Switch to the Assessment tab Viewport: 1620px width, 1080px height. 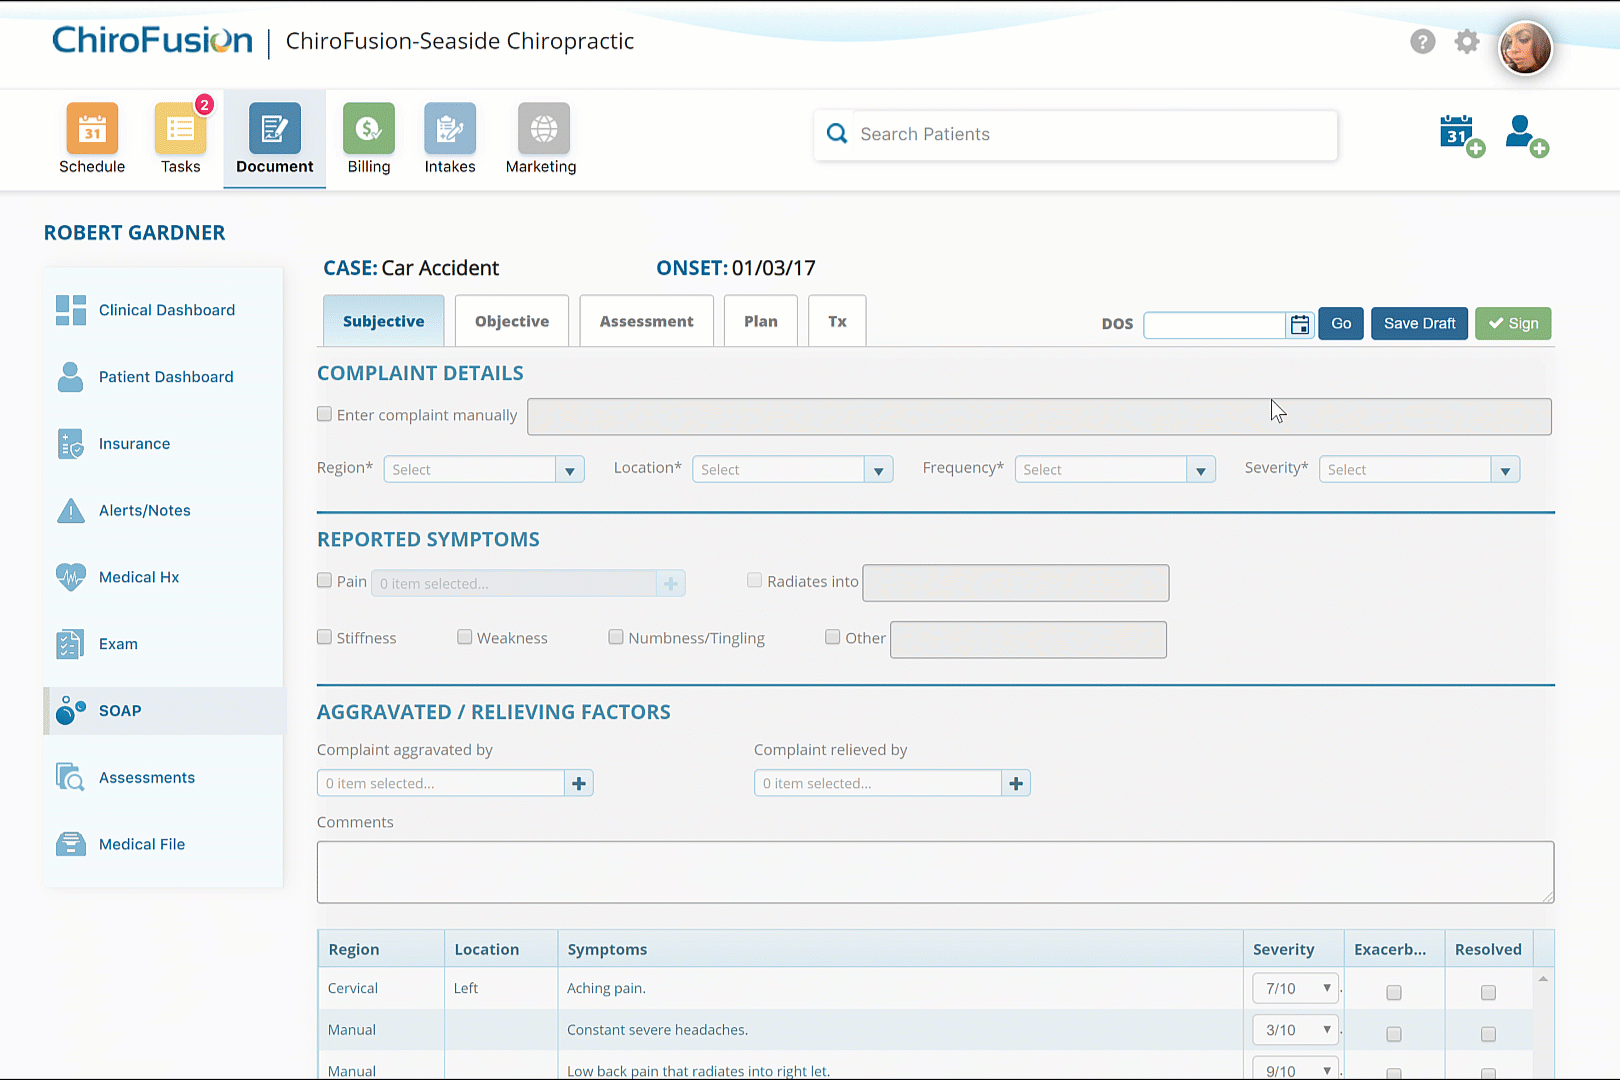coord(647,321)
